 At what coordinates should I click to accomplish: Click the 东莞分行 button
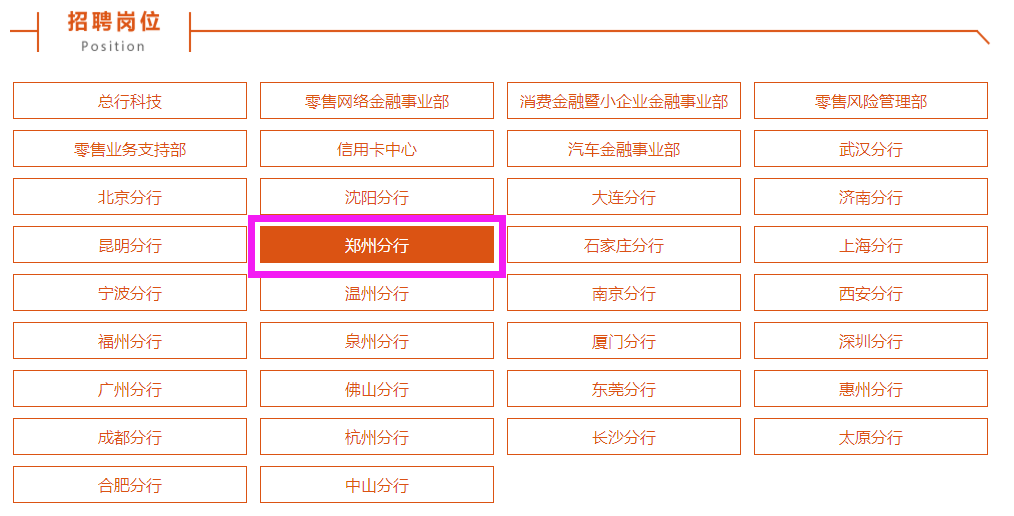pos(624,389)
